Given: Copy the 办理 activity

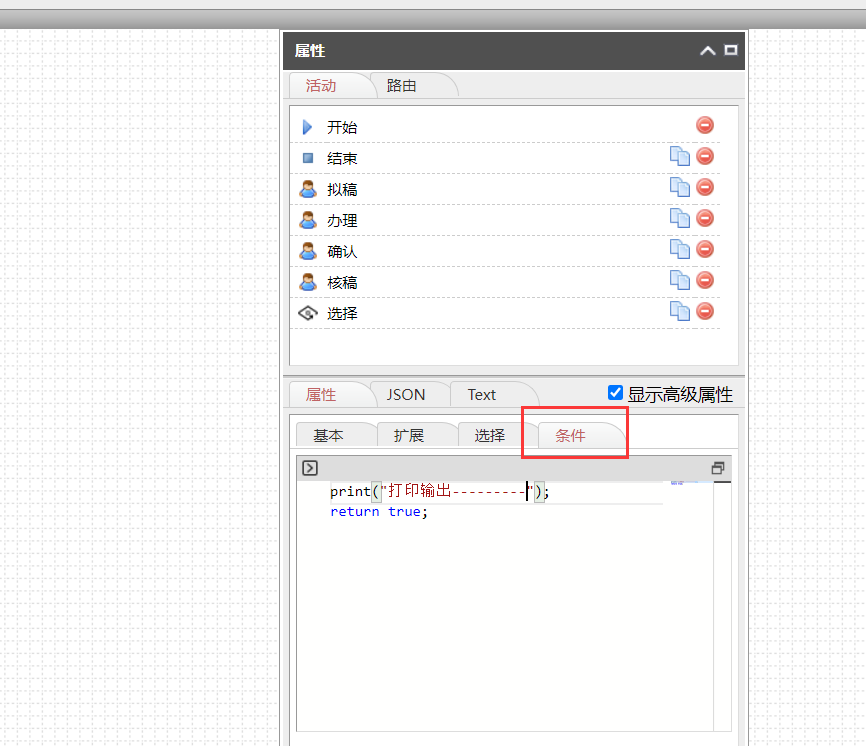Looking at the screenshot, I should [x=679, y=218].
